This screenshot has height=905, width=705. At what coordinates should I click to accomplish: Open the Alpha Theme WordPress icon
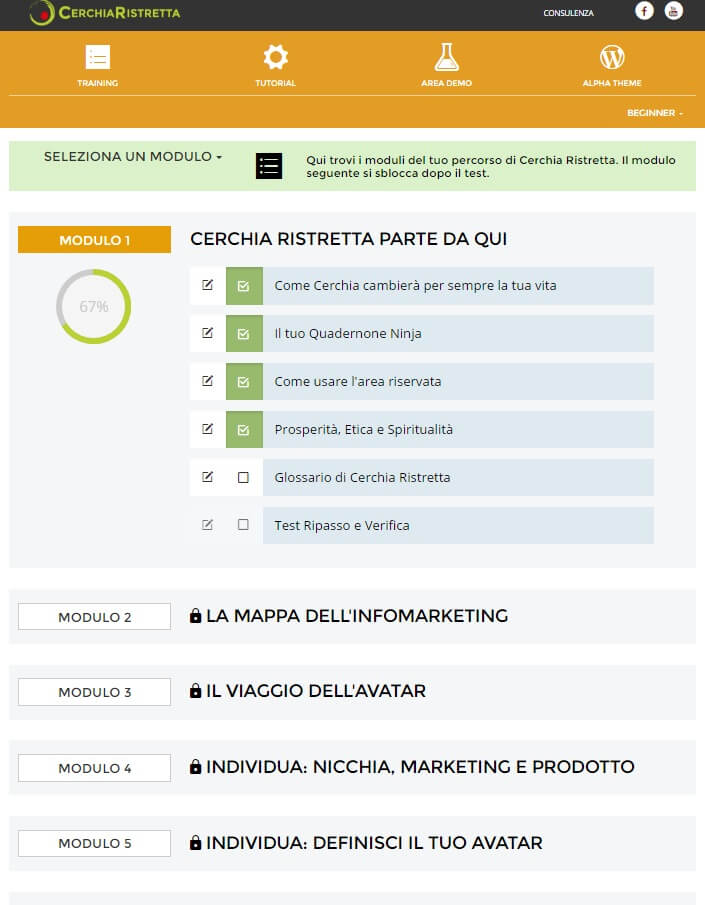click(612, 57)
